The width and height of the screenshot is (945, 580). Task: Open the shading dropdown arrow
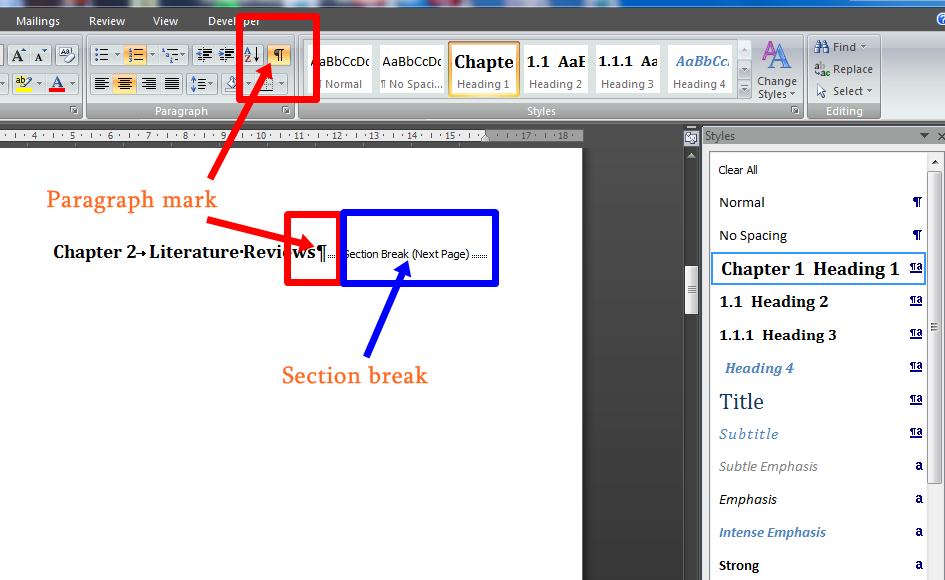[x=248, y=83]
